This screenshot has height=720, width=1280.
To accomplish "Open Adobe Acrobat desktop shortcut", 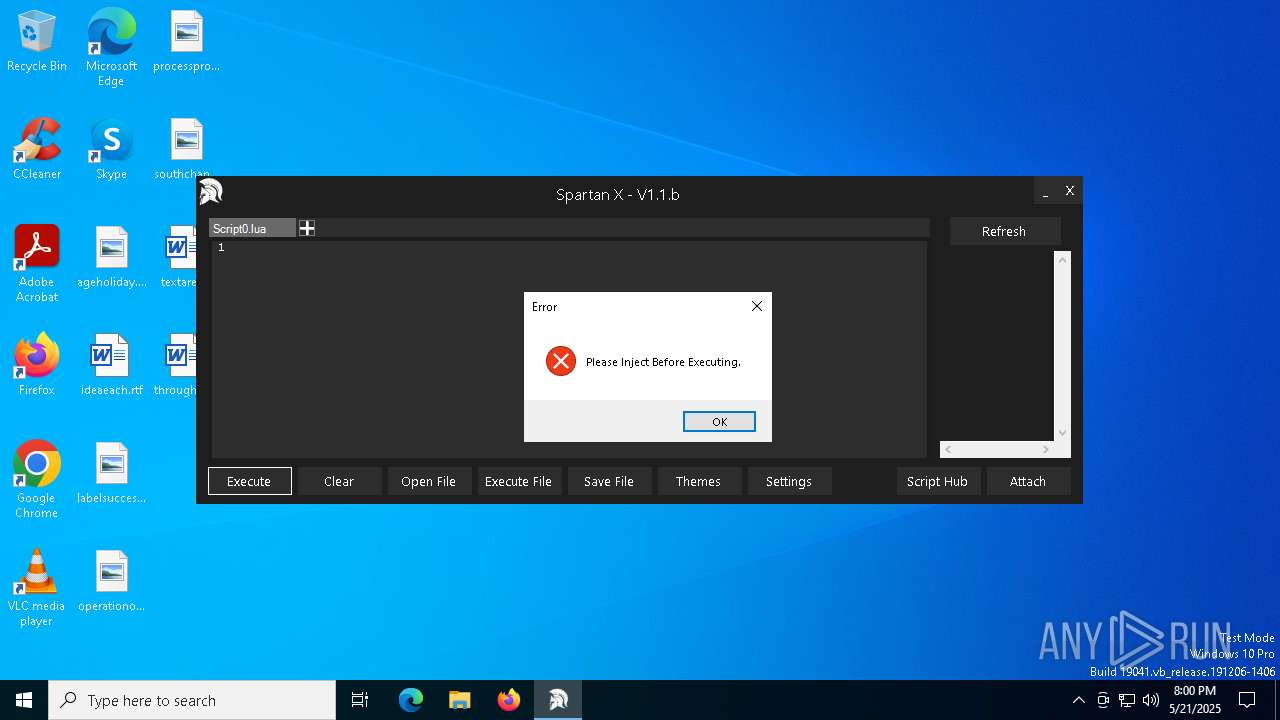I will [x=37, y=264].
